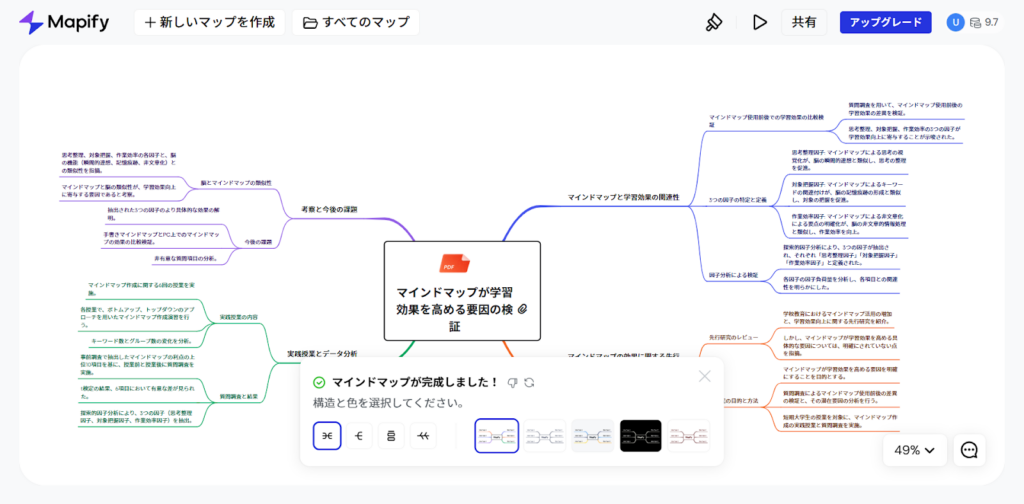Click the thumbs-down feedback icon
This screenshot has height=504, width=1024.
tap(513, 383)
